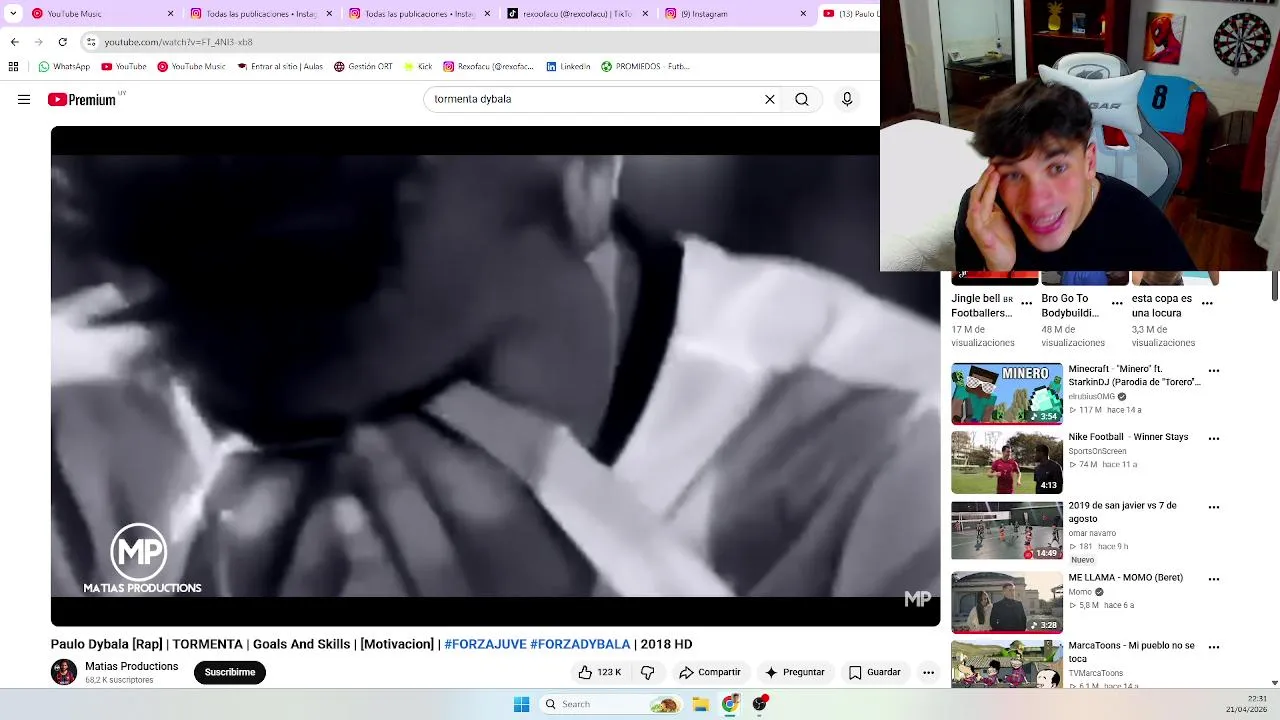Click the magnifier search button

tap(802, 99)
